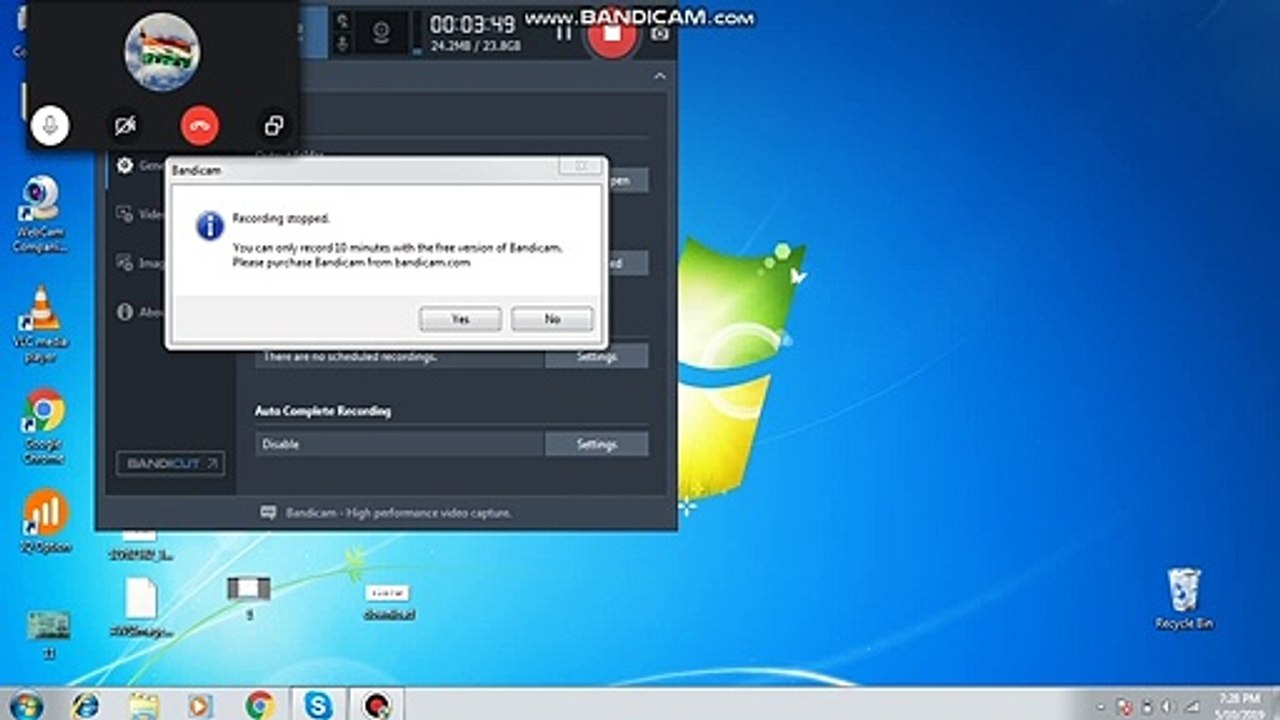The image size is (1280, 720).
Task: Select the small image file on desktop
Action: click(389, 602)
